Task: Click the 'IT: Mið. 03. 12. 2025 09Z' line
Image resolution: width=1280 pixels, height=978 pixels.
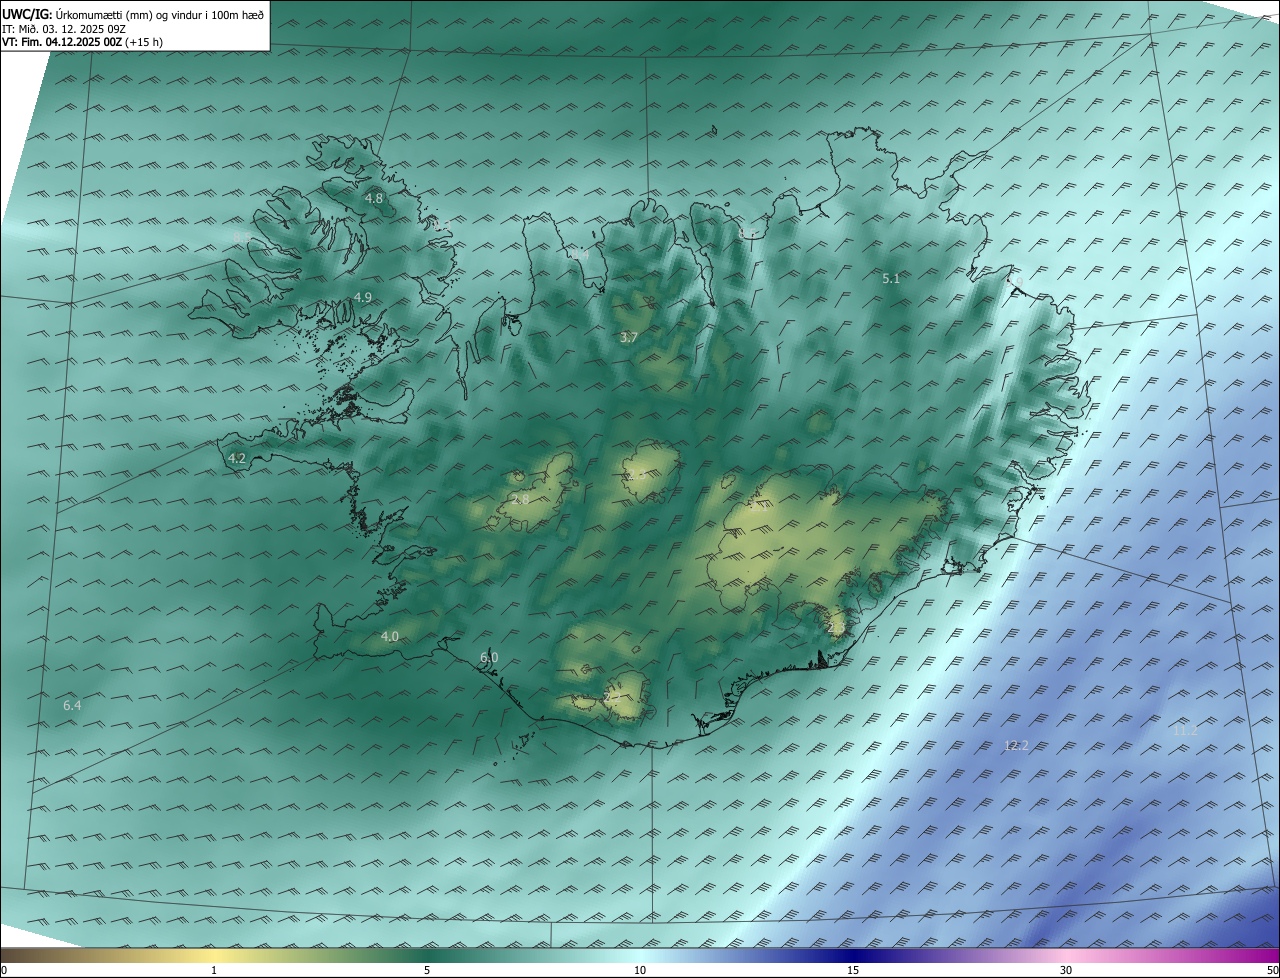Action: (x=64, y=28)
